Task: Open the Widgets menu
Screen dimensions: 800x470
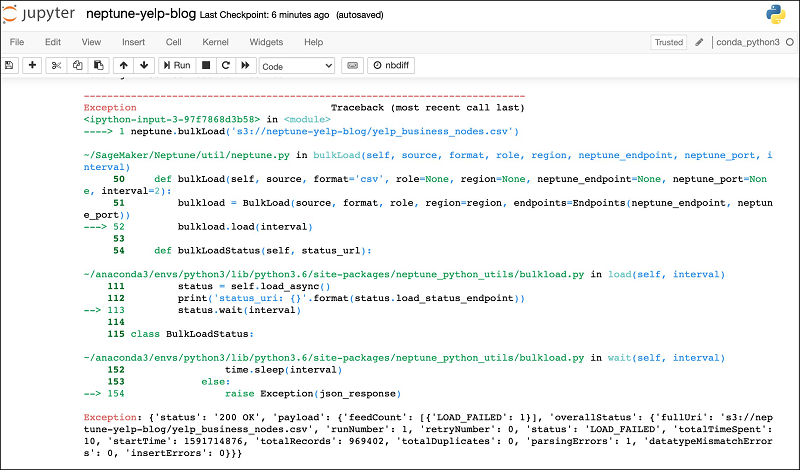Action: pos(266,42)
